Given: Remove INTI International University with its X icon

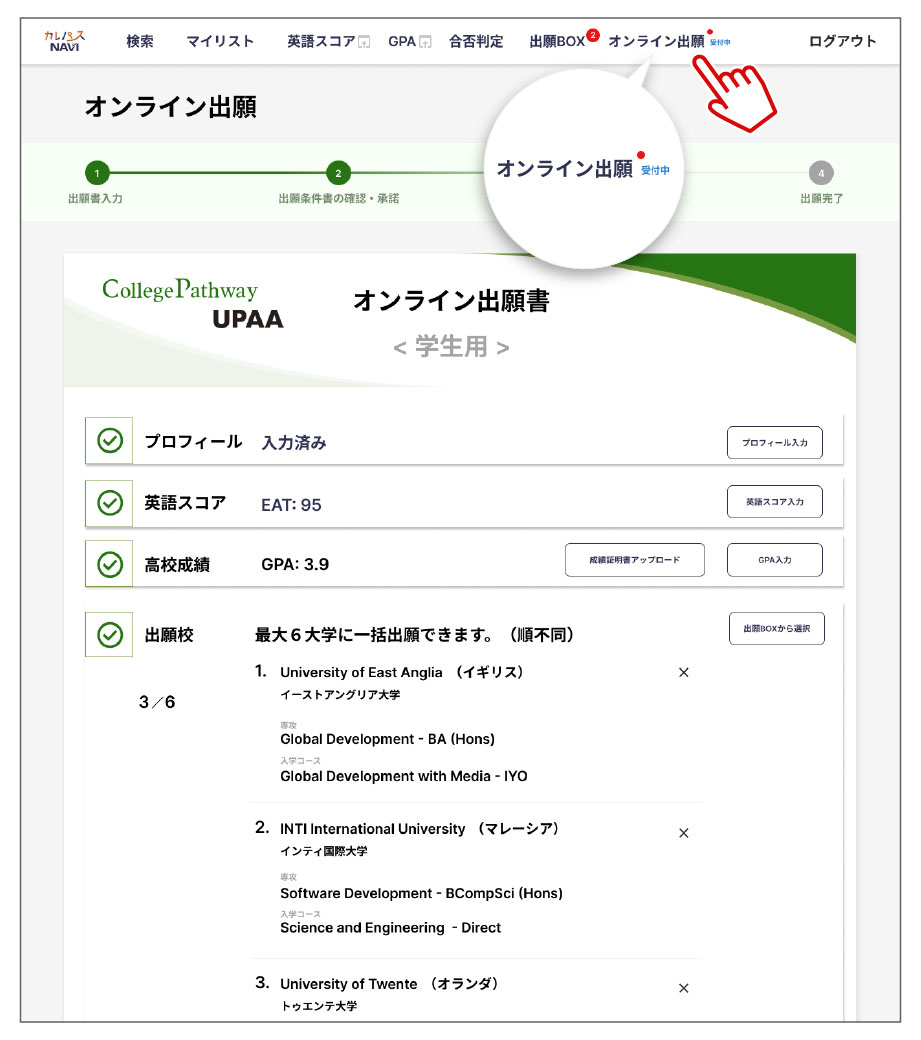Looking at the screenshot, I should click(684, 833).
